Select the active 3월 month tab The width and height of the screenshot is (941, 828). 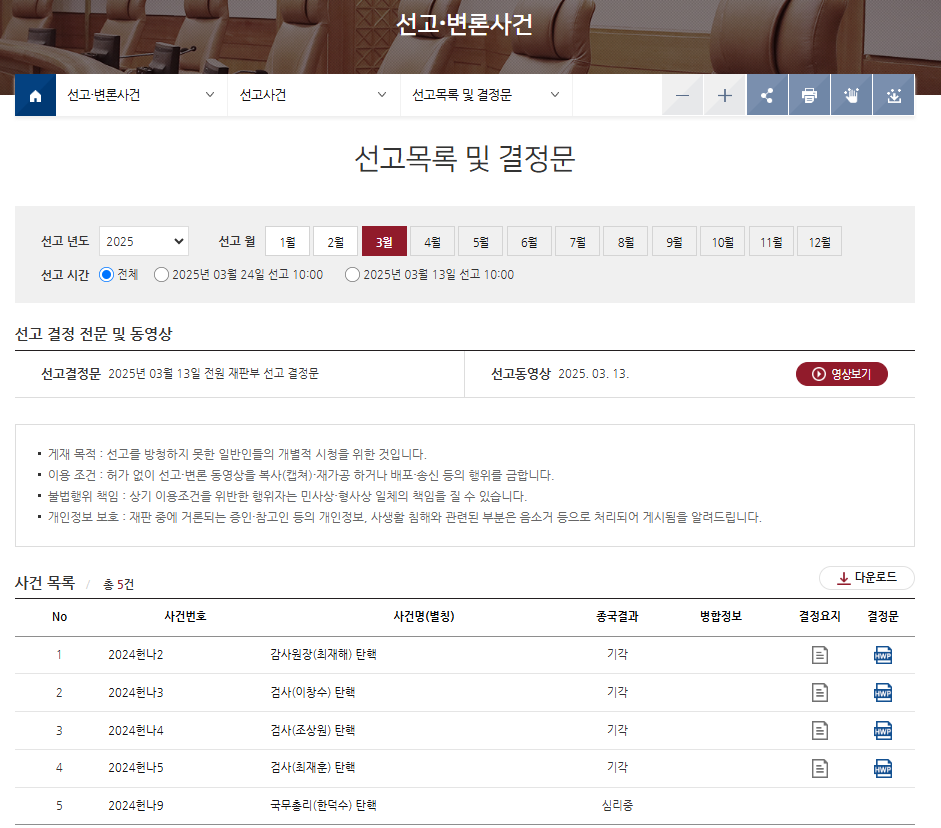tap(384, 241)
